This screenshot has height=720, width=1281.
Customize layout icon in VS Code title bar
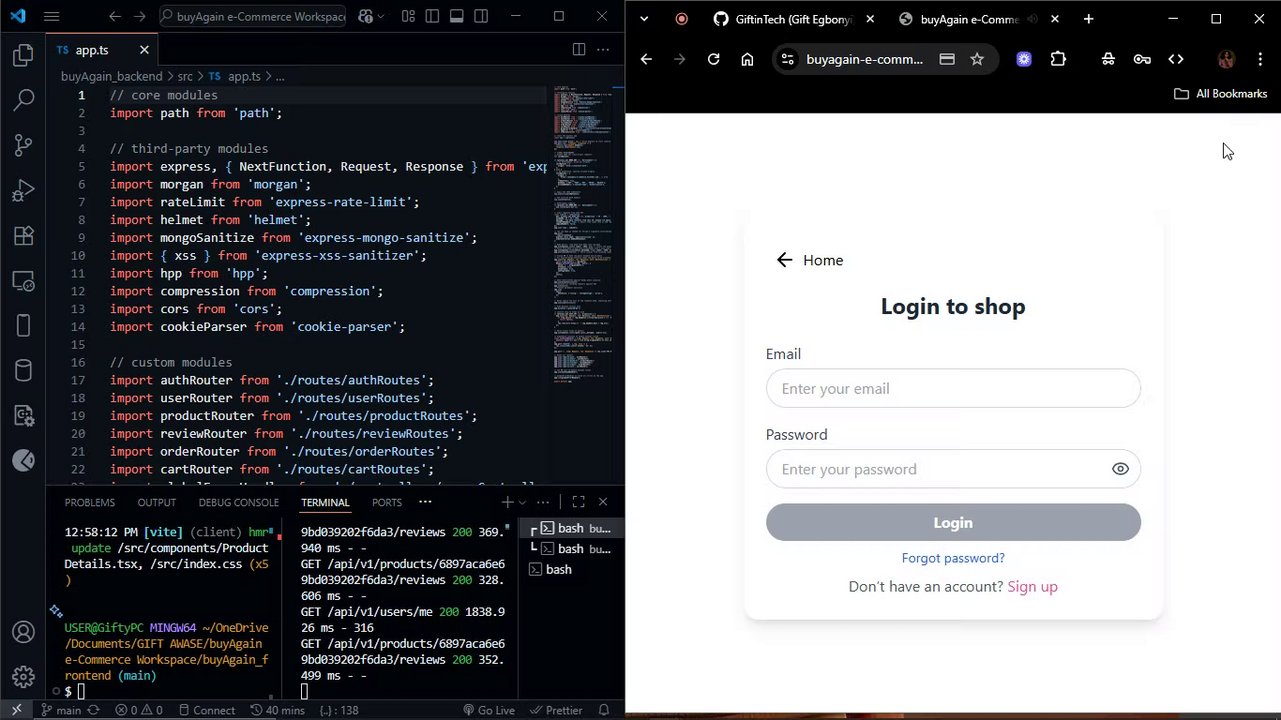(408, 16)
